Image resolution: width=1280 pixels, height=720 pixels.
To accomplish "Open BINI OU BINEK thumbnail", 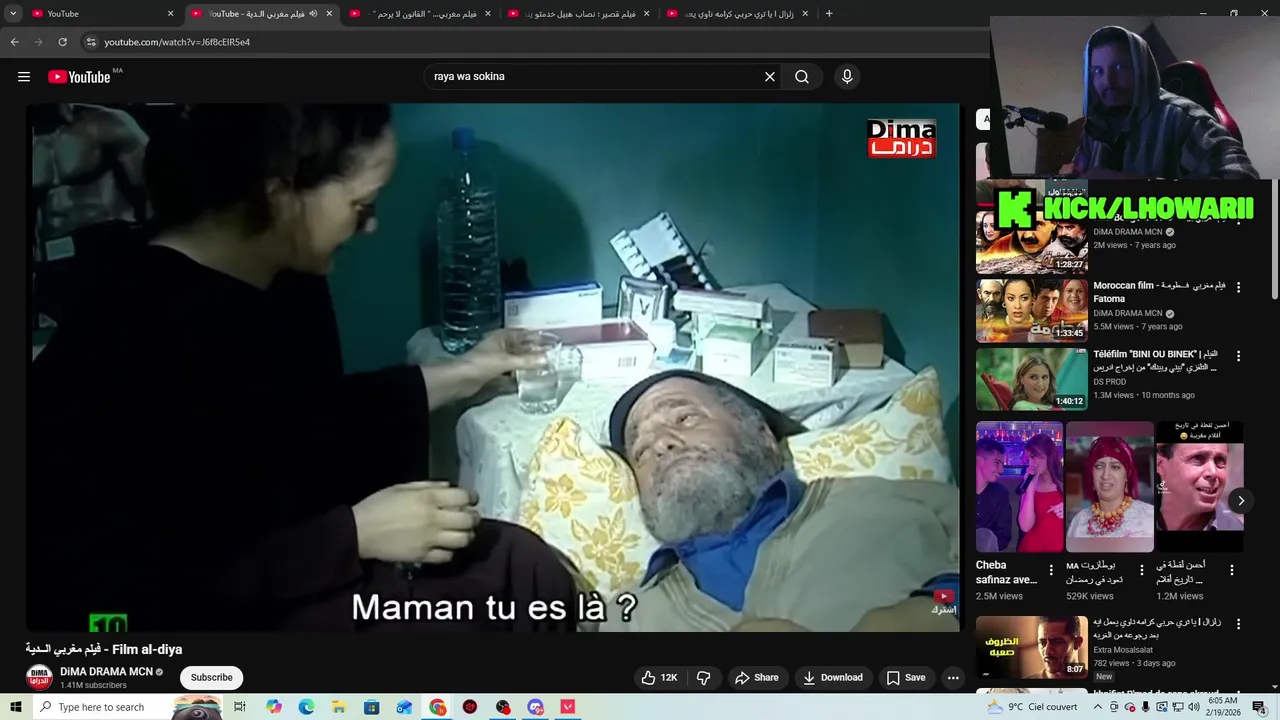I will coord(1031,379).
